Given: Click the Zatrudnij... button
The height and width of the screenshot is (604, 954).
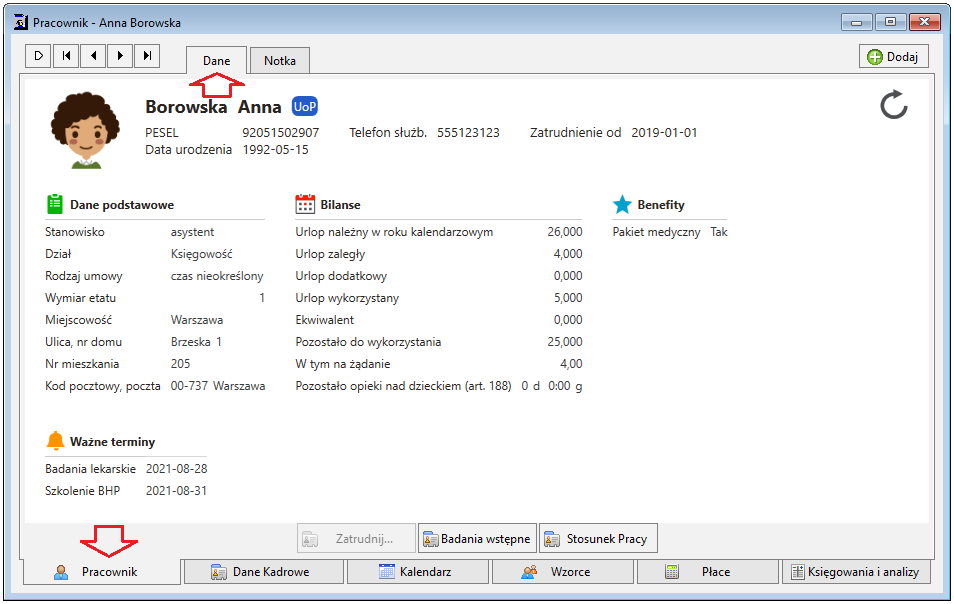Looking at the screenshot, I should click(357, 538).
